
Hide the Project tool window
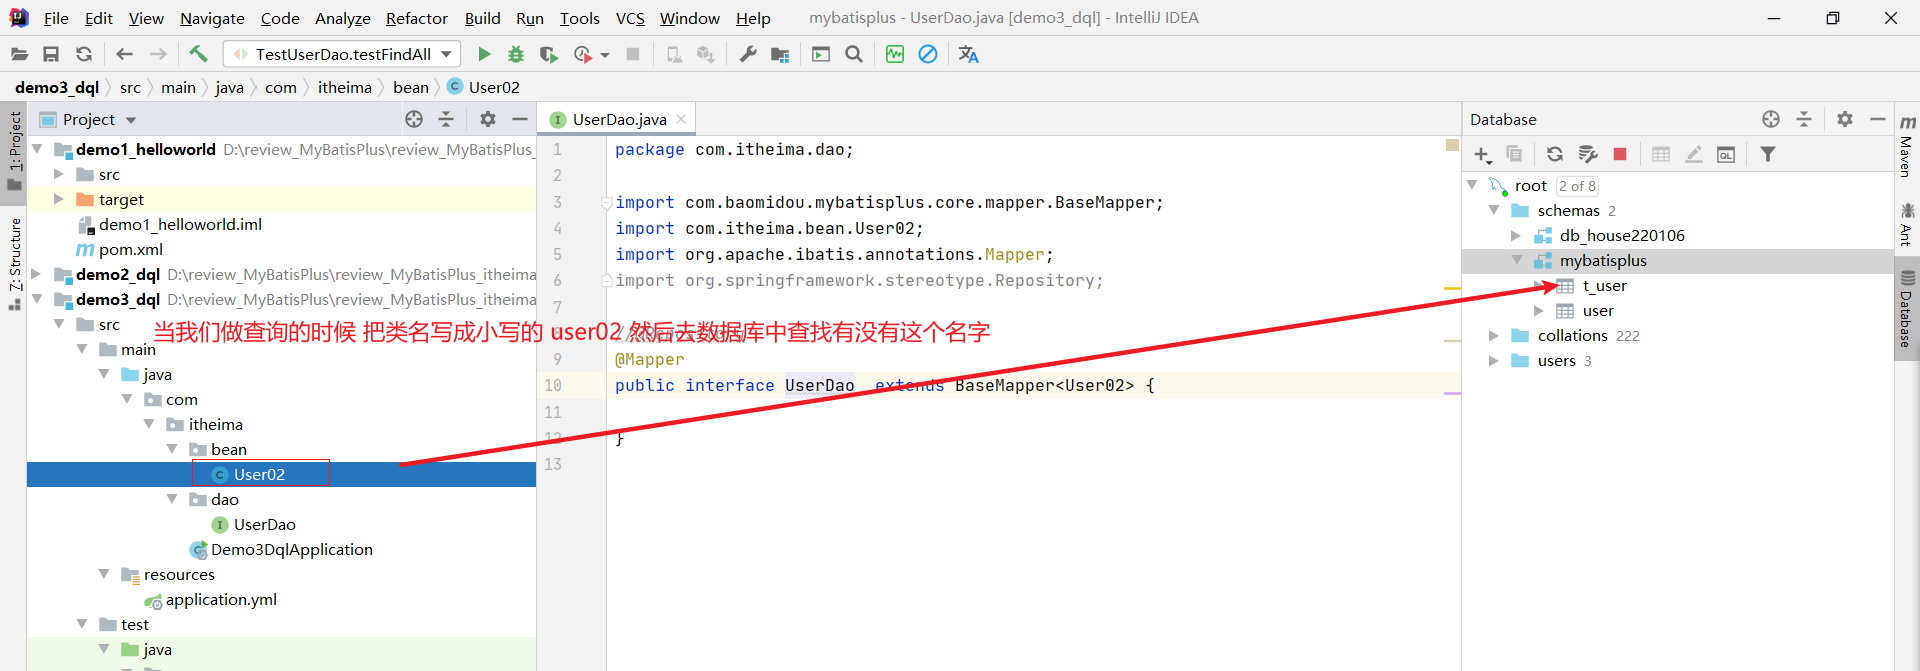[x=520, y=119]
